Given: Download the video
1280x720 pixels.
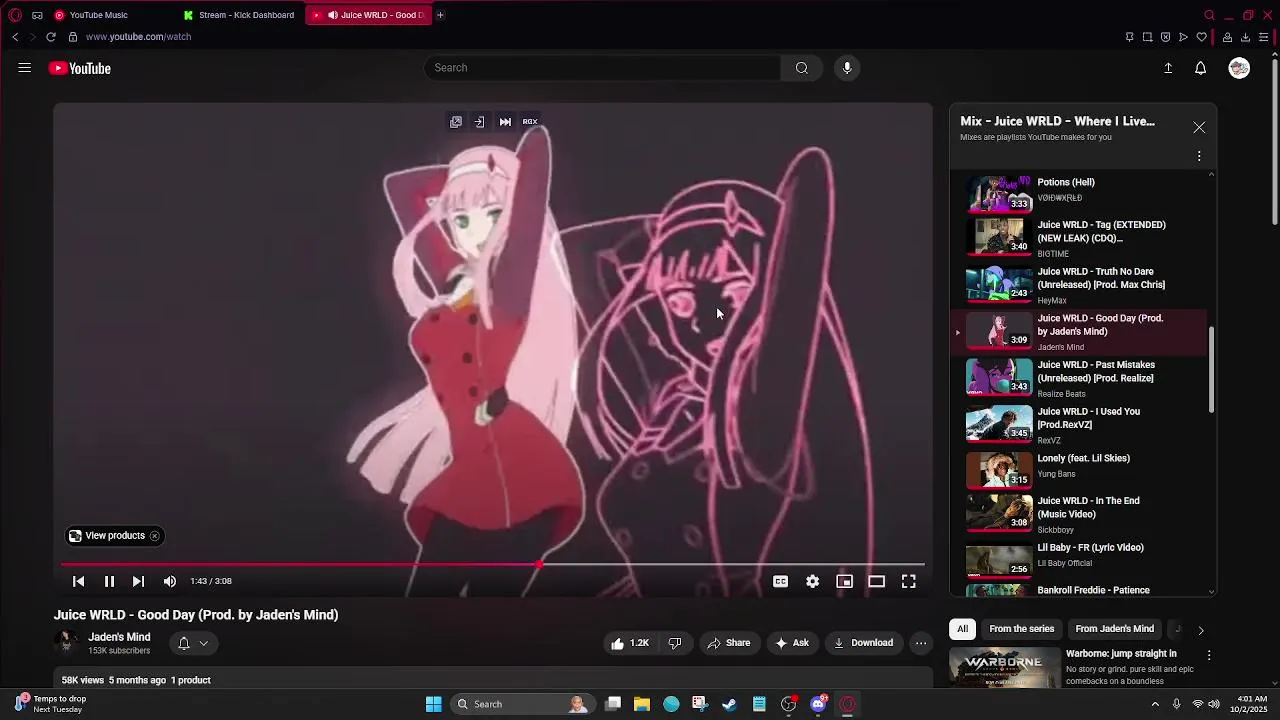Looking at the screenshot, I should point(864,643).
